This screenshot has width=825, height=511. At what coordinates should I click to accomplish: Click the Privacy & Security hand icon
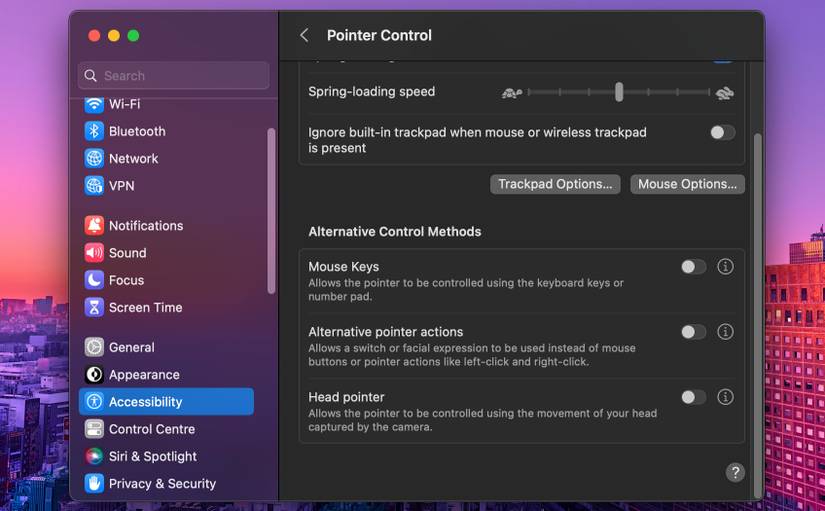coord(94,484)
